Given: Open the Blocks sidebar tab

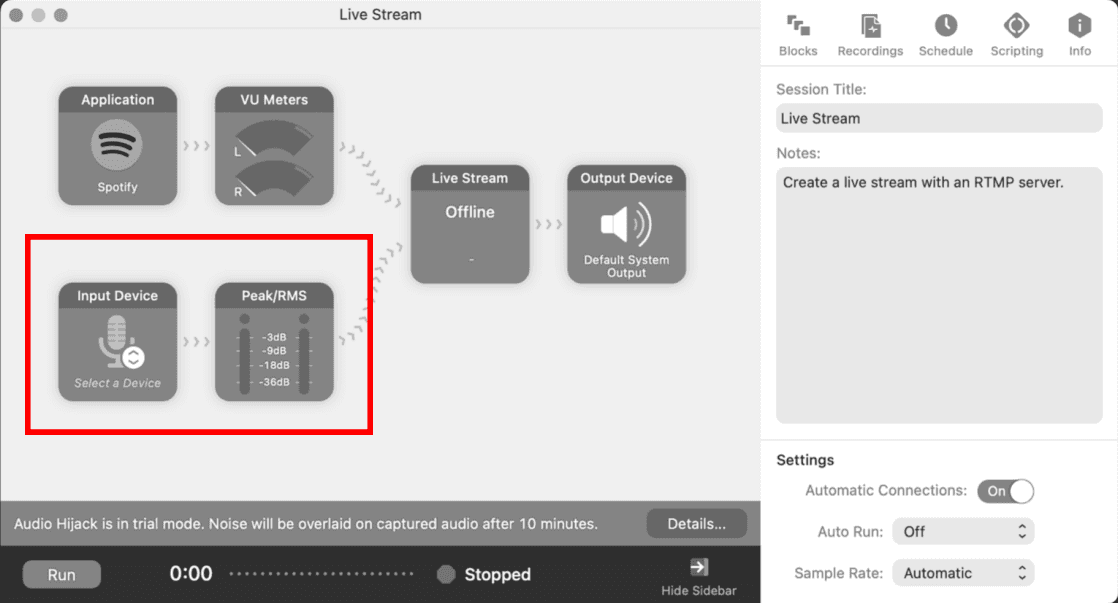Looking at the screenshot, I should [798, 36].
